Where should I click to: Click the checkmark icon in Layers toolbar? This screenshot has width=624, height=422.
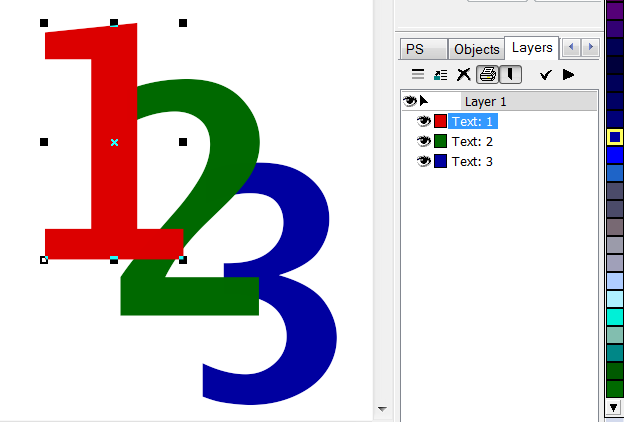pyautogui.click(x=545, y=74)
